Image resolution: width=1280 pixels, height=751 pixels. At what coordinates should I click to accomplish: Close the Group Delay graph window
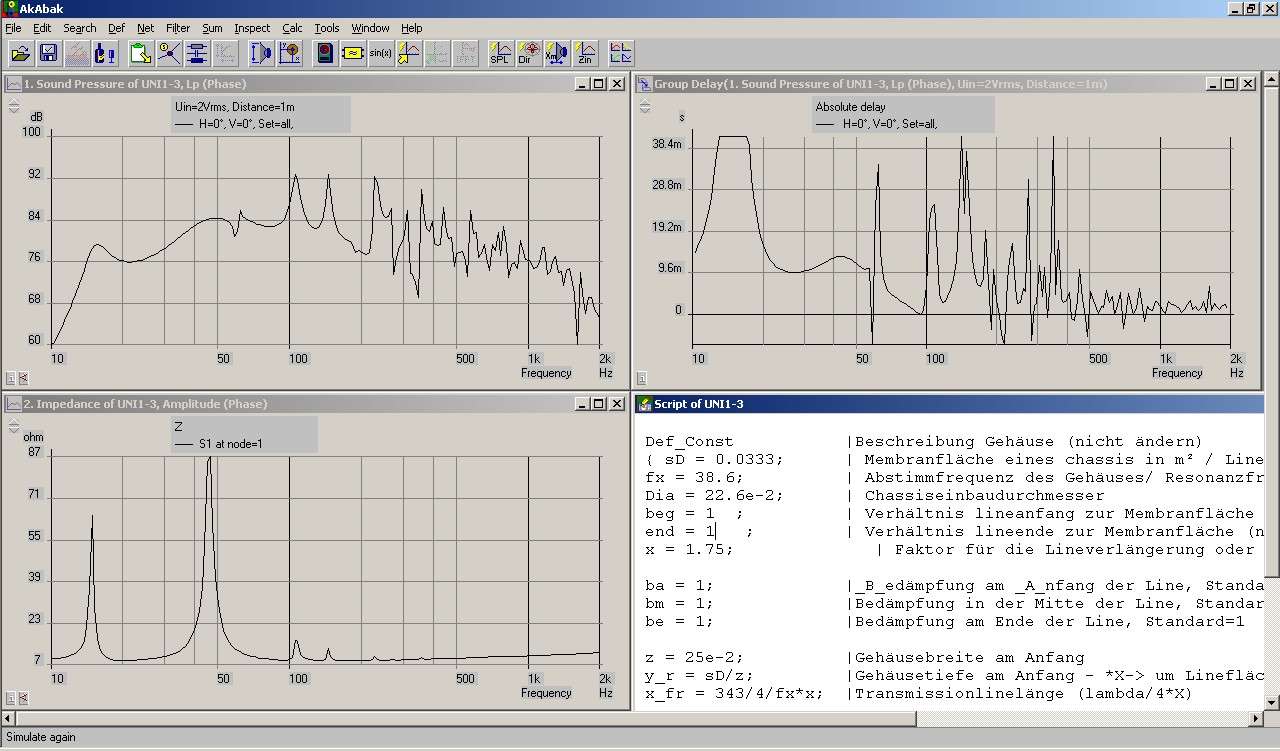(x=1247, y=84)
